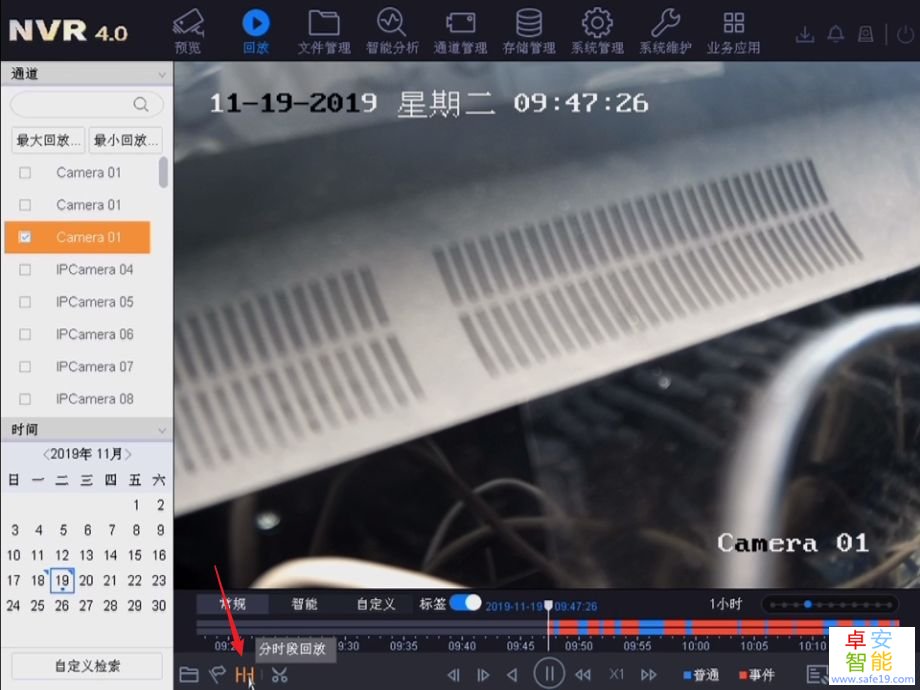Open the download center icon at top right
This screenshot has width=920, height=690.
(805, 33)
